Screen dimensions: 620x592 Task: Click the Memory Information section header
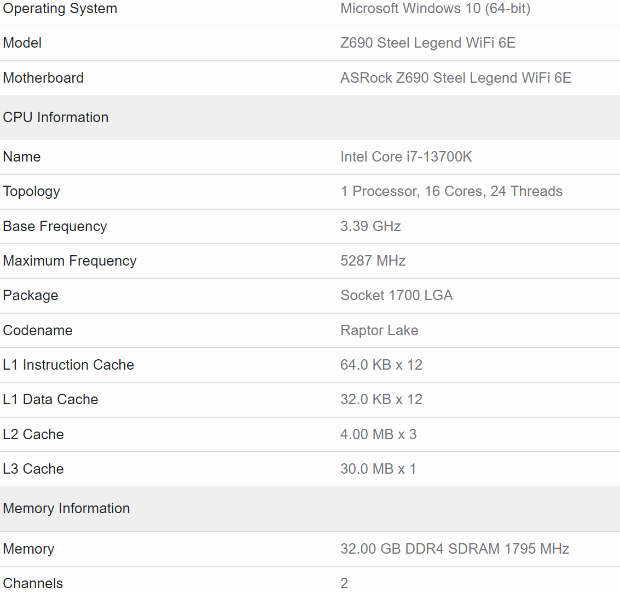click(x=67, y=508)
